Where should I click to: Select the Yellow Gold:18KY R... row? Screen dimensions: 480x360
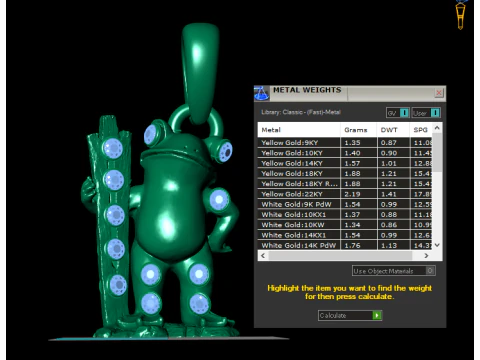(x=345, y=184)
